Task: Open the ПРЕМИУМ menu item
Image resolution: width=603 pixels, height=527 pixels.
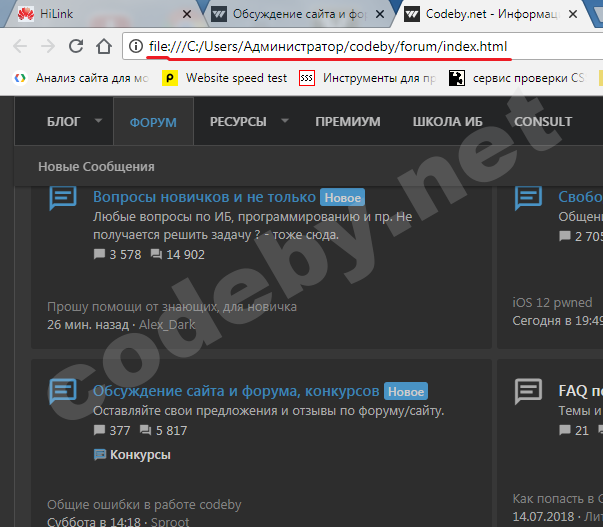Action: click(348, 122)
